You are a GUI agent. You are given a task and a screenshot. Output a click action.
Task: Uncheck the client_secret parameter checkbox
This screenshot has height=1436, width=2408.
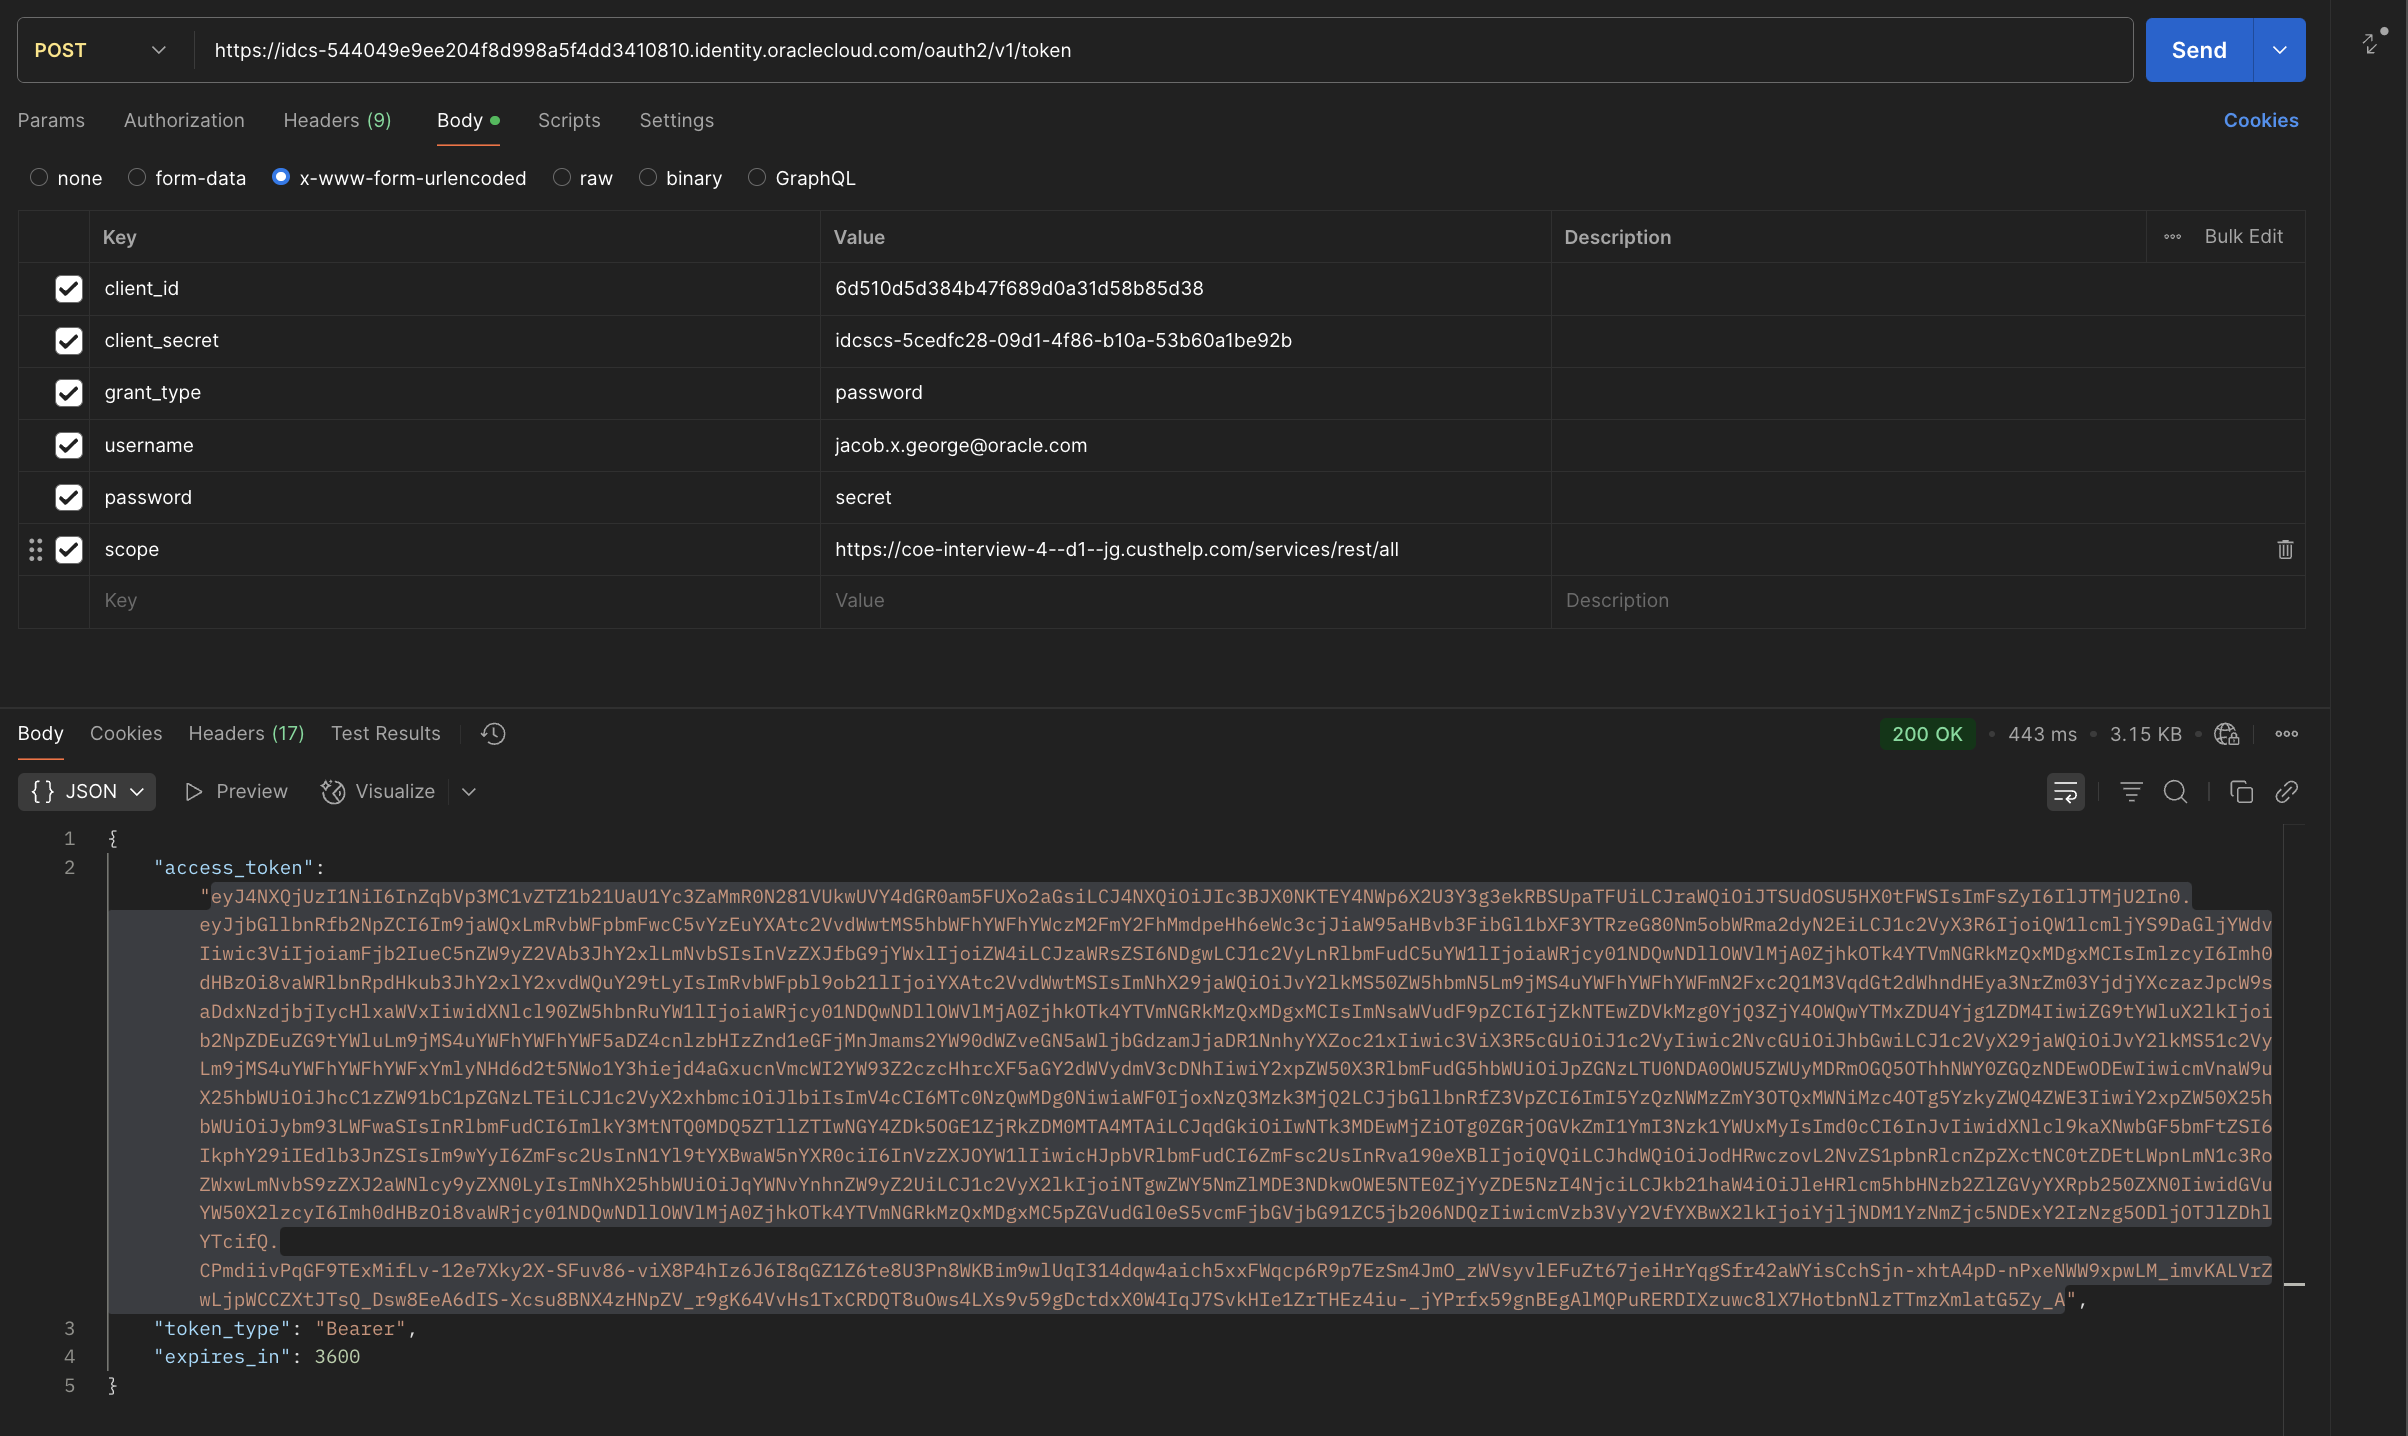pyautogui.click(x=68, y=341)
